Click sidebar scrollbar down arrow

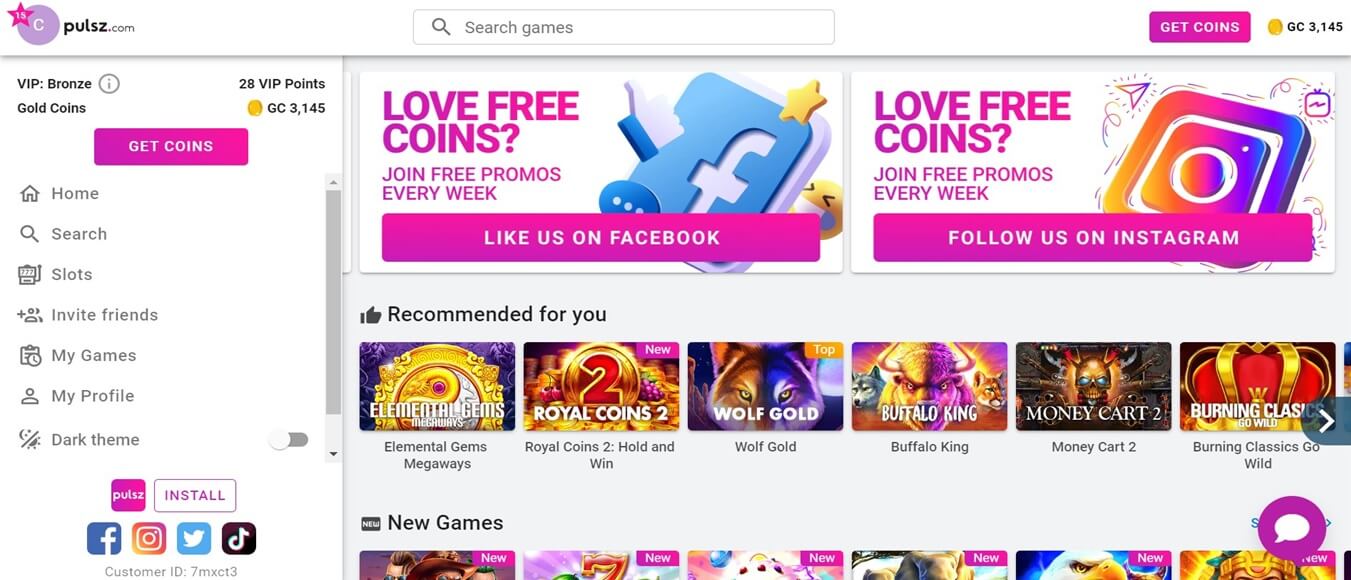tap(333, 454)
